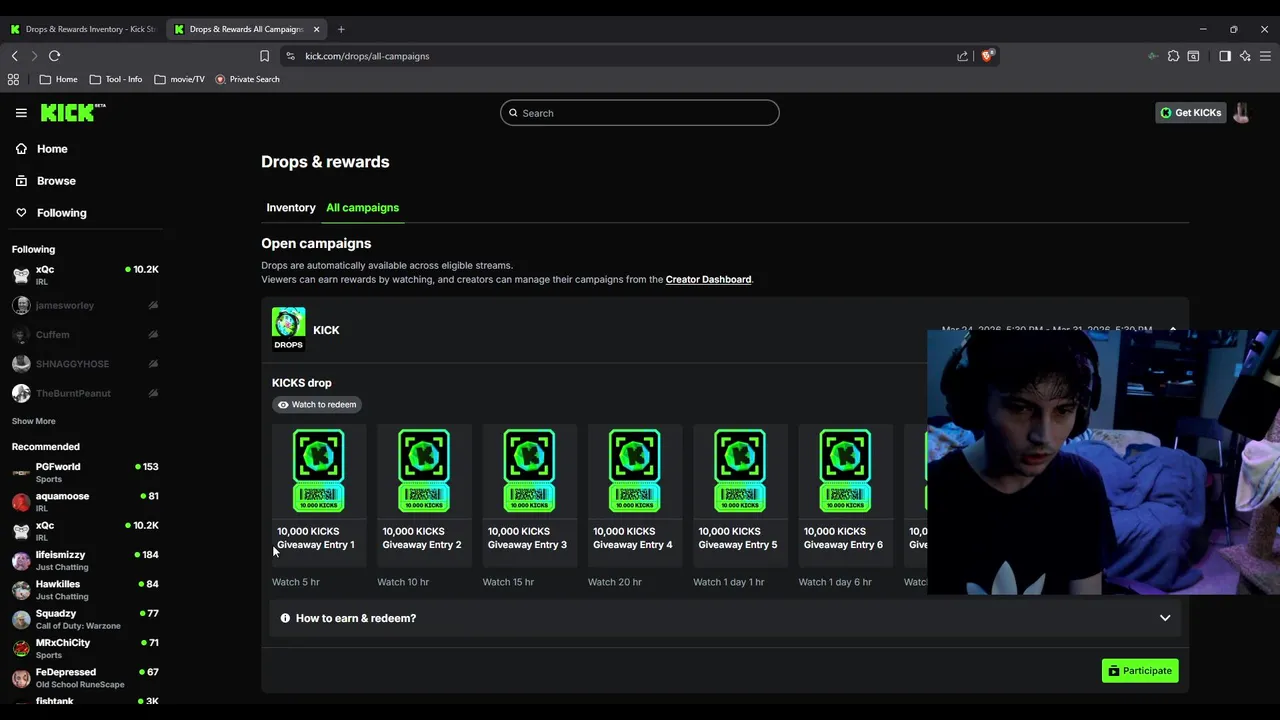Open TheBurntPeanut channel in Following list
Viewport: 1280px width, 720px height.
[85, 393]
